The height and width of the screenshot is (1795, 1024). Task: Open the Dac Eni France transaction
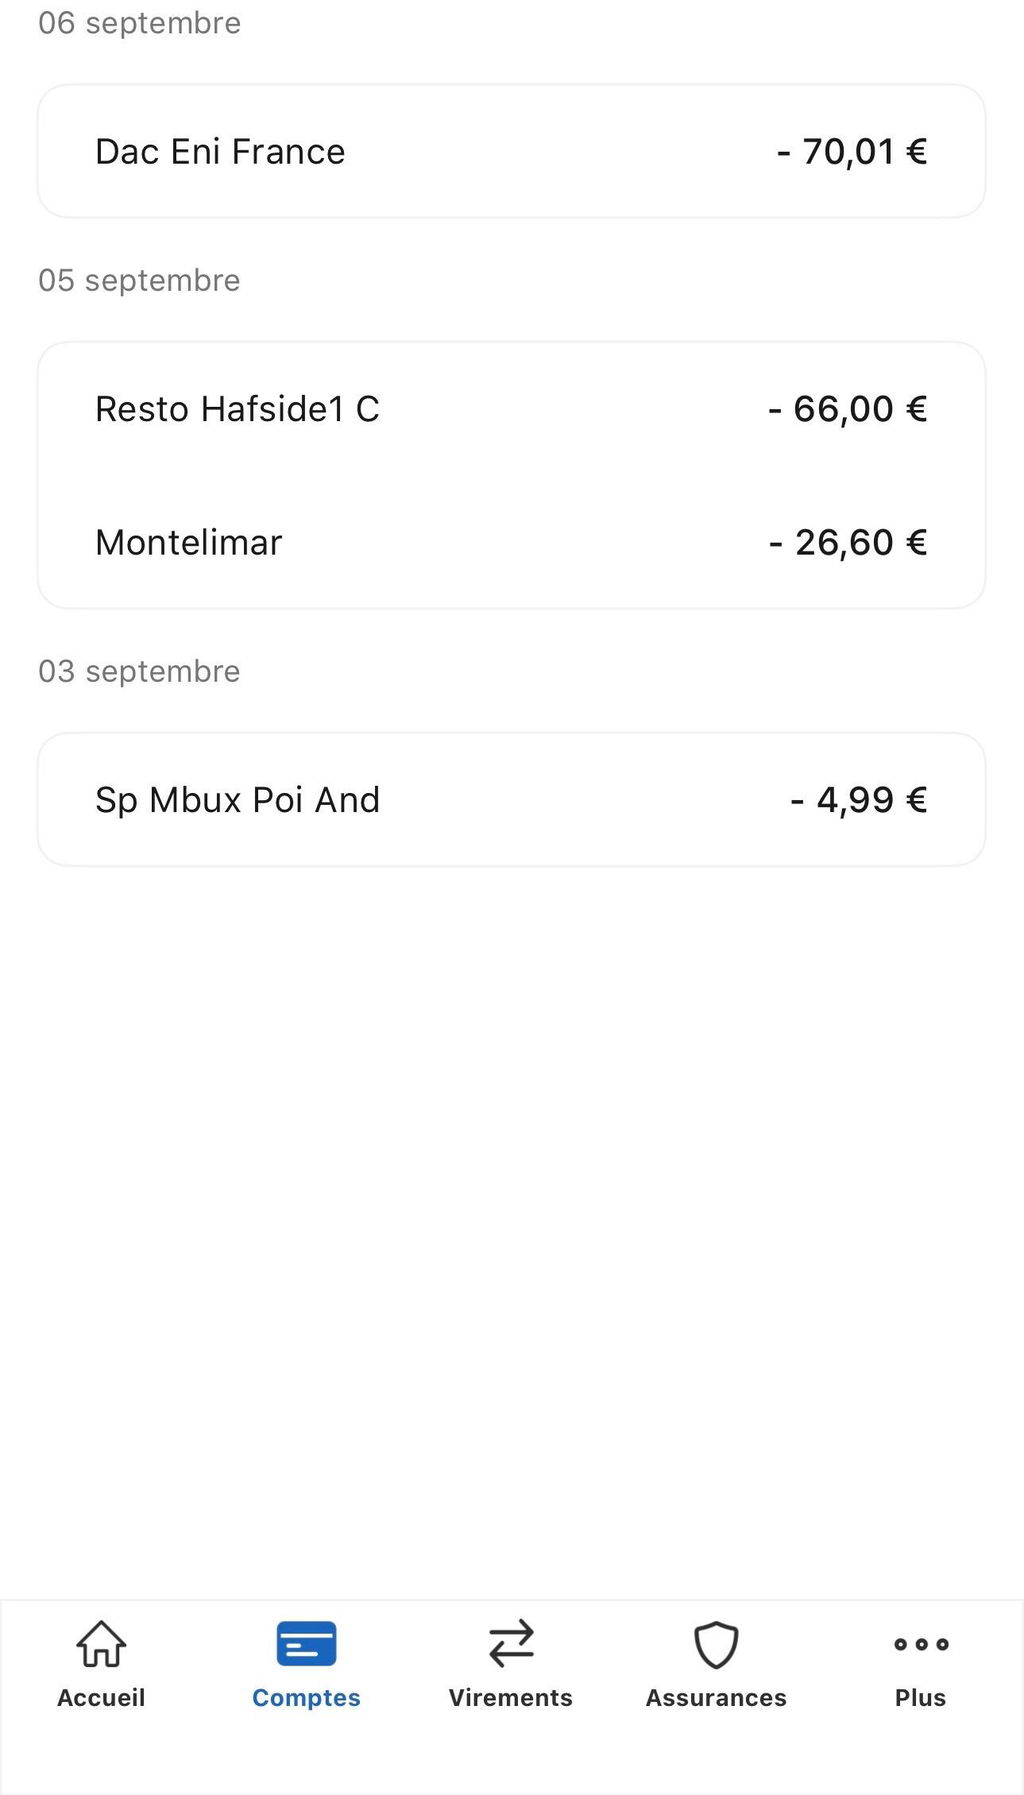[x=512, y=151]
